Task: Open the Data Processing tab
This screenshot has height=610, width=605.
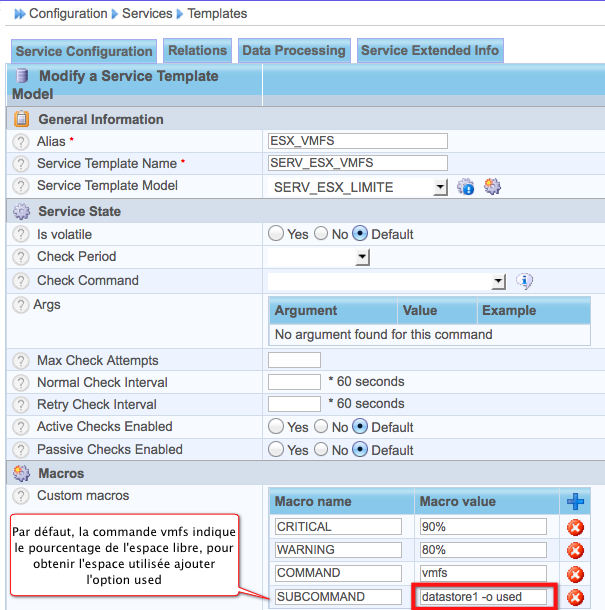Action: pyautogui.click(x=294, y=51)
